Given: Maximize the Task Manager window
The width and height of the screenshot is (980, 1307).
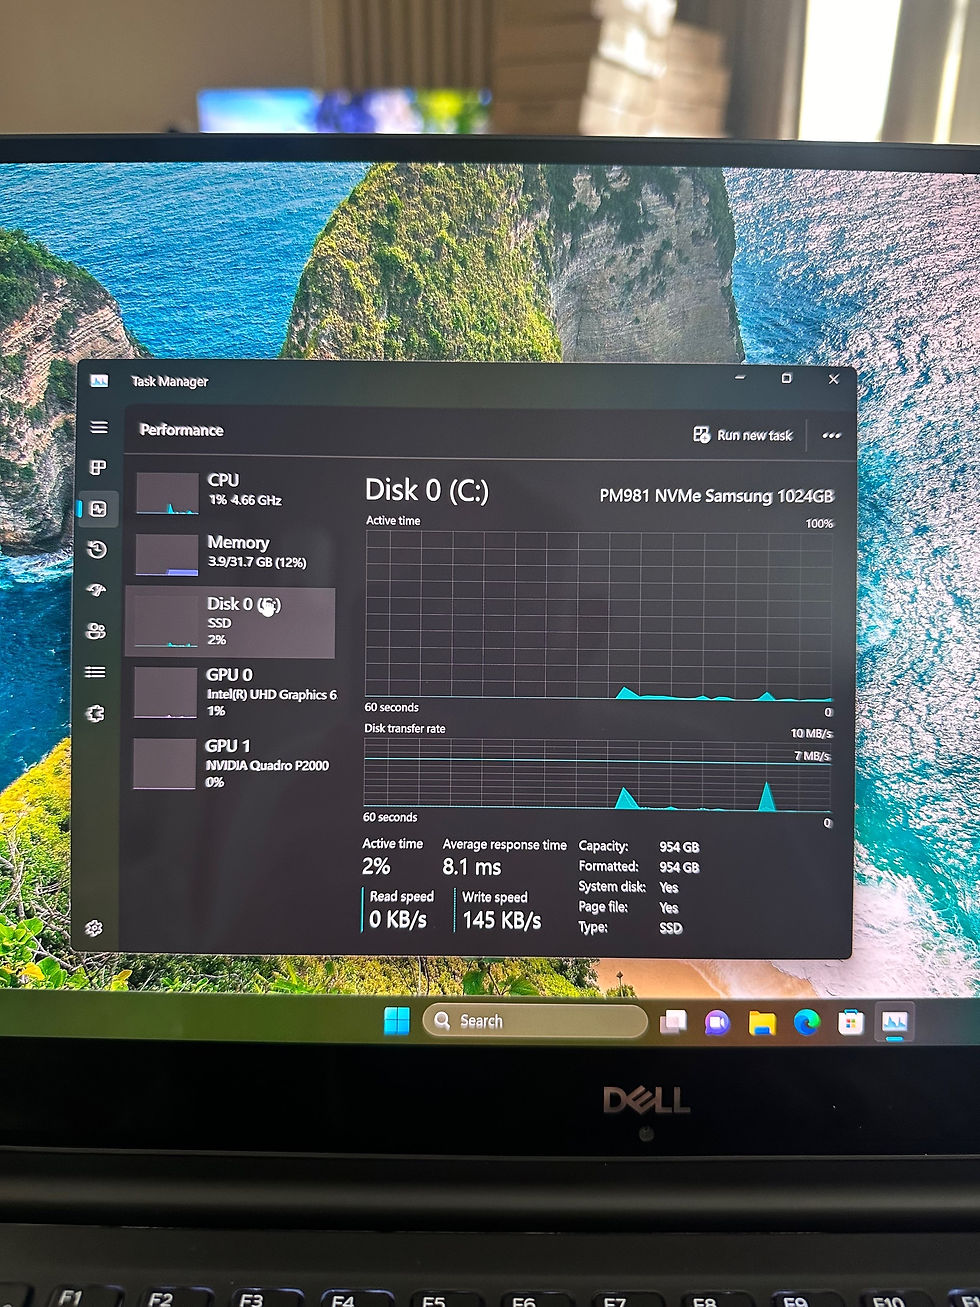Looking at the screenshot, I should point(786,378).
